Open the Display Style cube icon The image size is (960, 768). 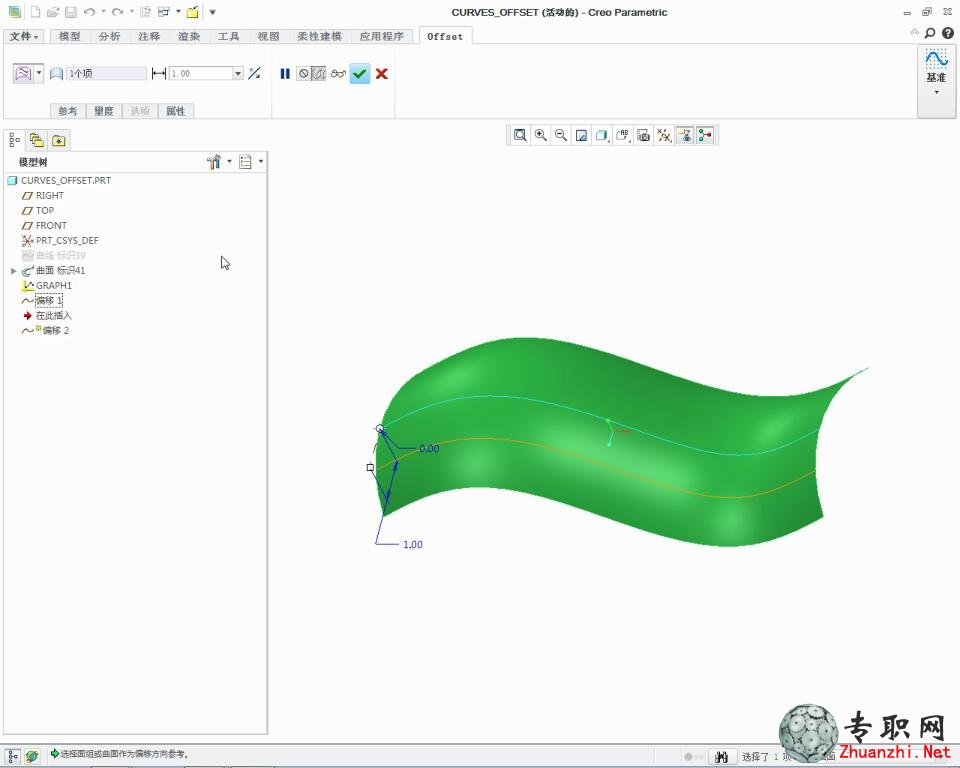(x=601, y=135)
